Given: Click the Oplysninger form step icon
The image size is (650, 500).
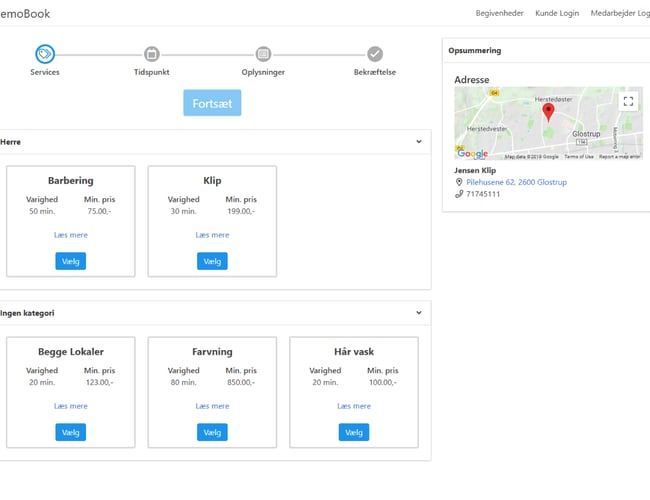Looking at the screenshot, I should pos(263,54).
